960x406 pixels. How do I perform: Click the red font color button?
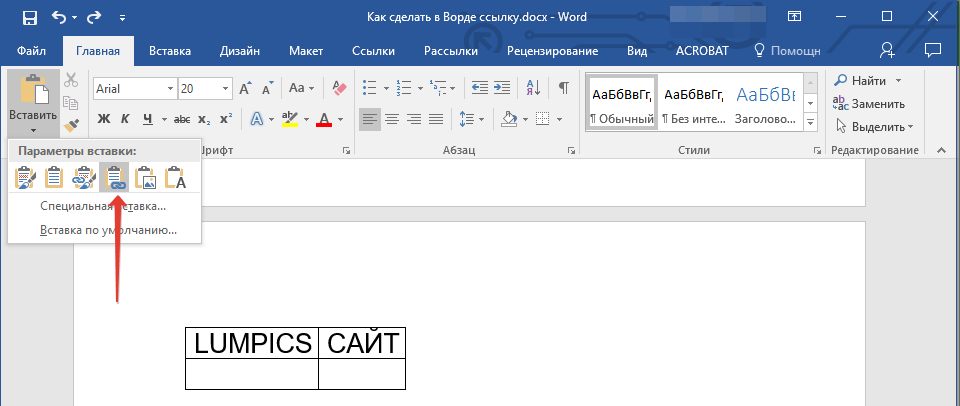click(324, 120)
